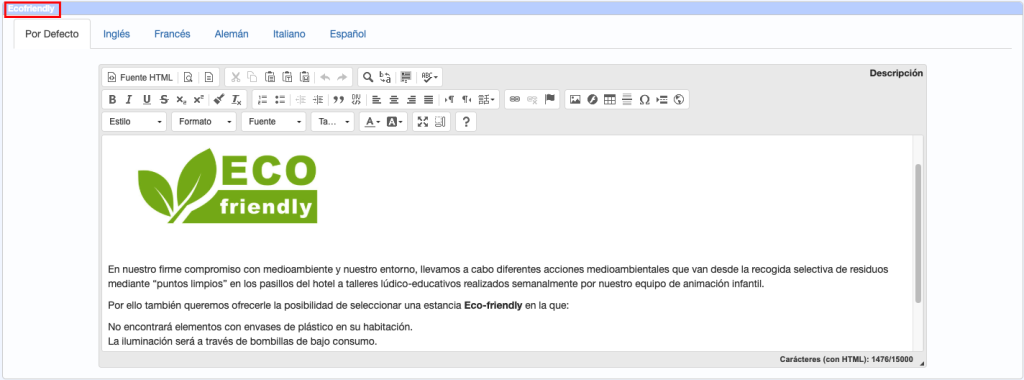
Task: Open the Set Language dropdown
Action: tap(487, 99)
